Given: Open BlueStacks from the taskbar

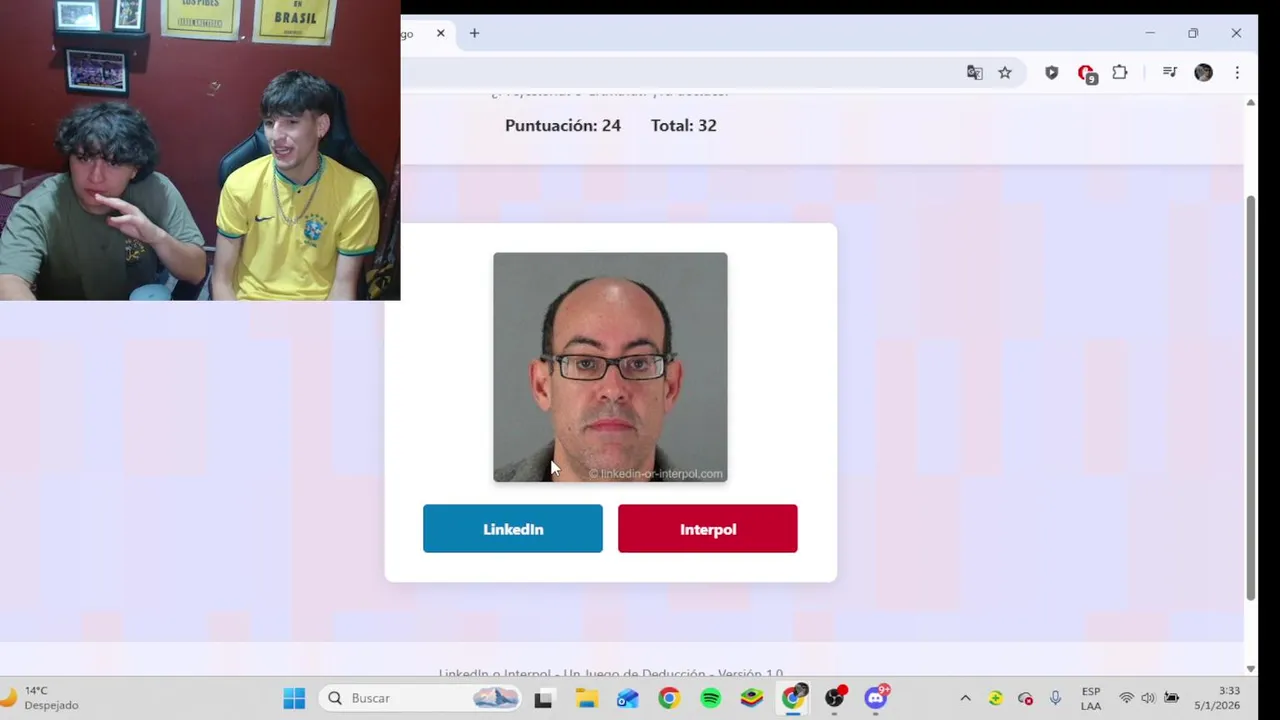Looking at the screenshot, I should 751,698.
